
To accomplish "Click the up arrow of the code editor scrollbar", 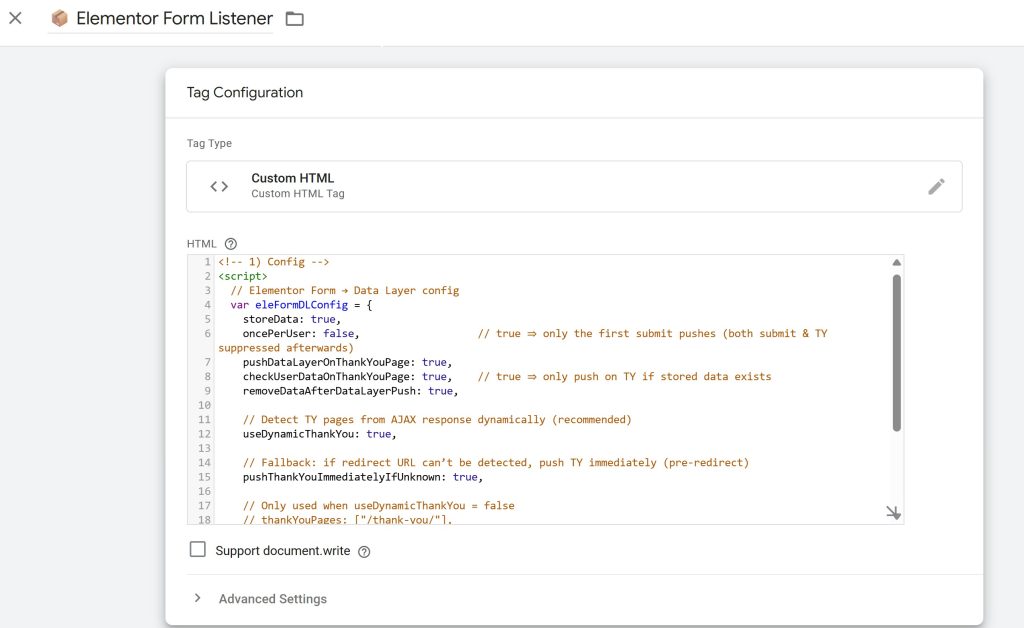I will pos(897,262).
